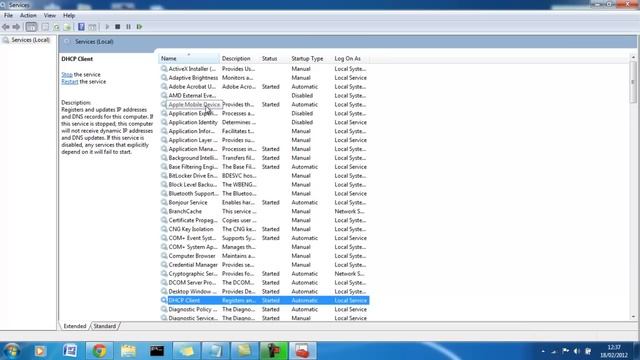Open Help via the blue question-mark icon
This screenshot has height=360, width=640.
point(81,27)
